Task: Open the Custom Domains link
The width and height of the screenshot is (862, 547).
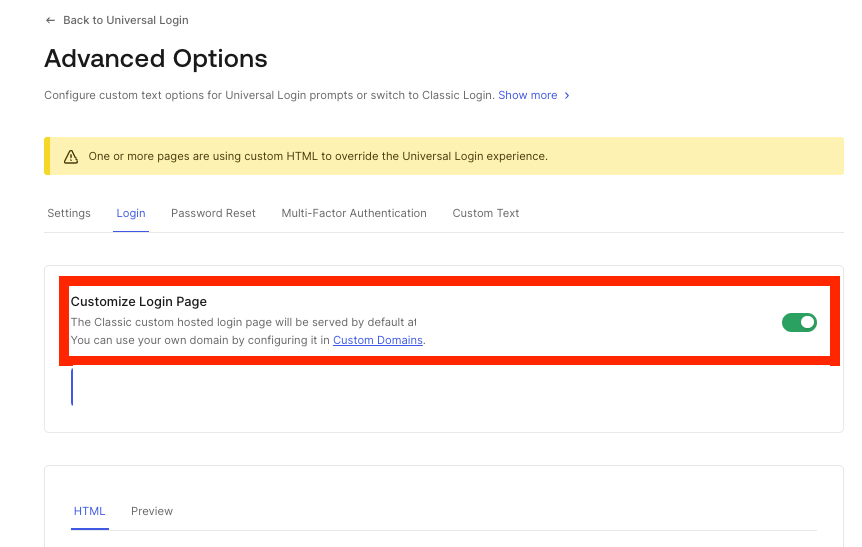Action: click(378, 340)
